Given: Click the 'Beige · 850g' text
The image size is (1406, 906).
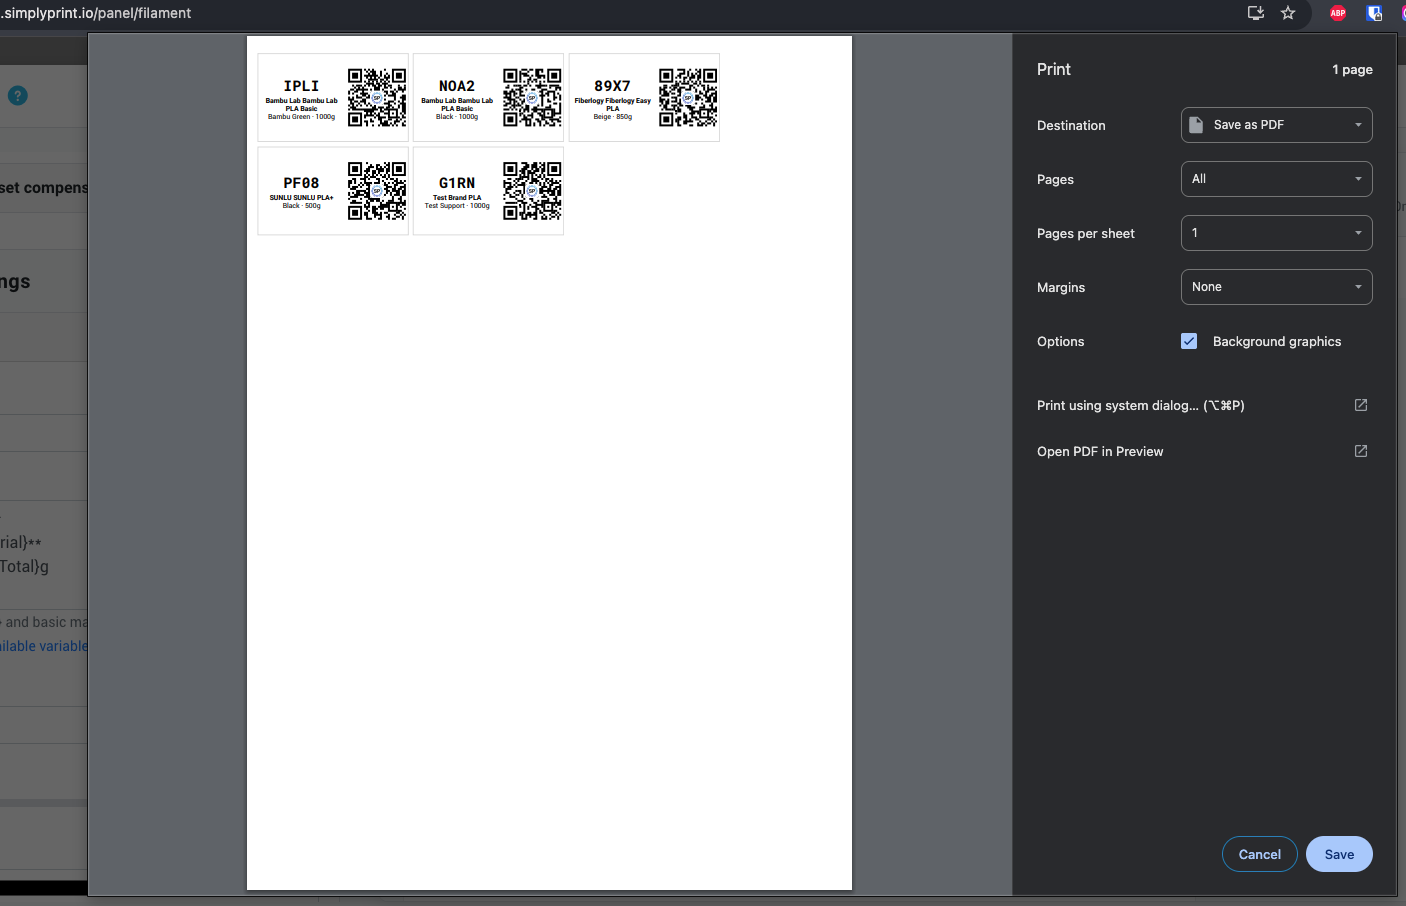Looking at the screenshot, I should click(612, 117).
